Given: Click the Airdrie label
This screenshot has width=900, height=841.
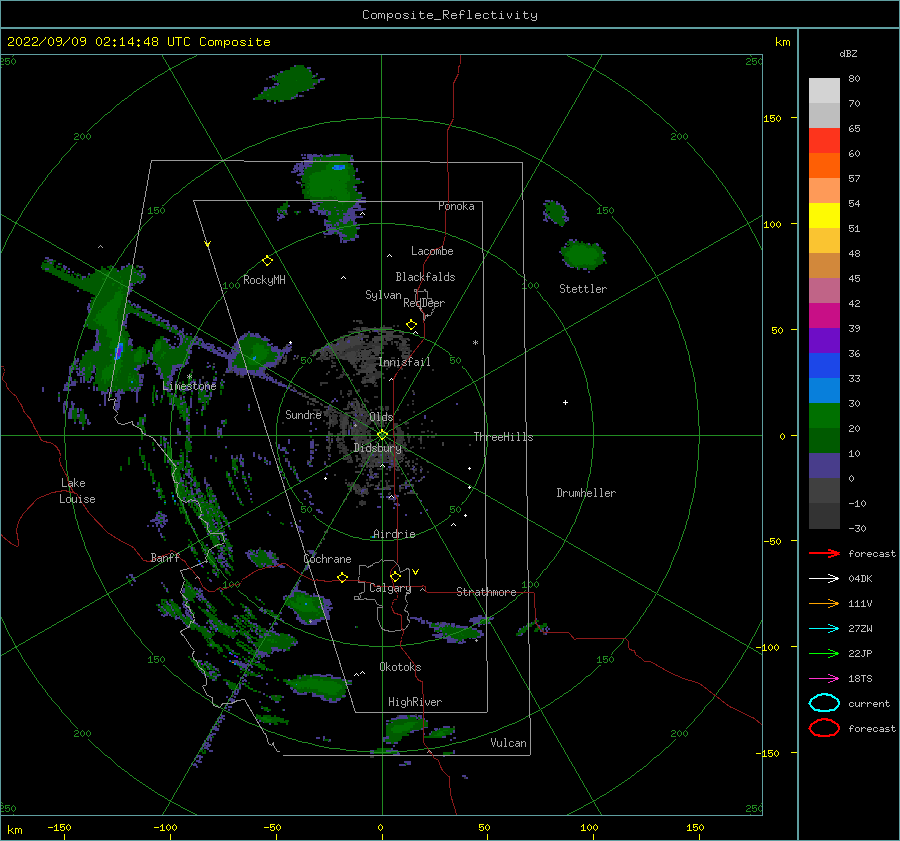Looking at the screenshot, I should pyautogui.click(x=394, y=534).
